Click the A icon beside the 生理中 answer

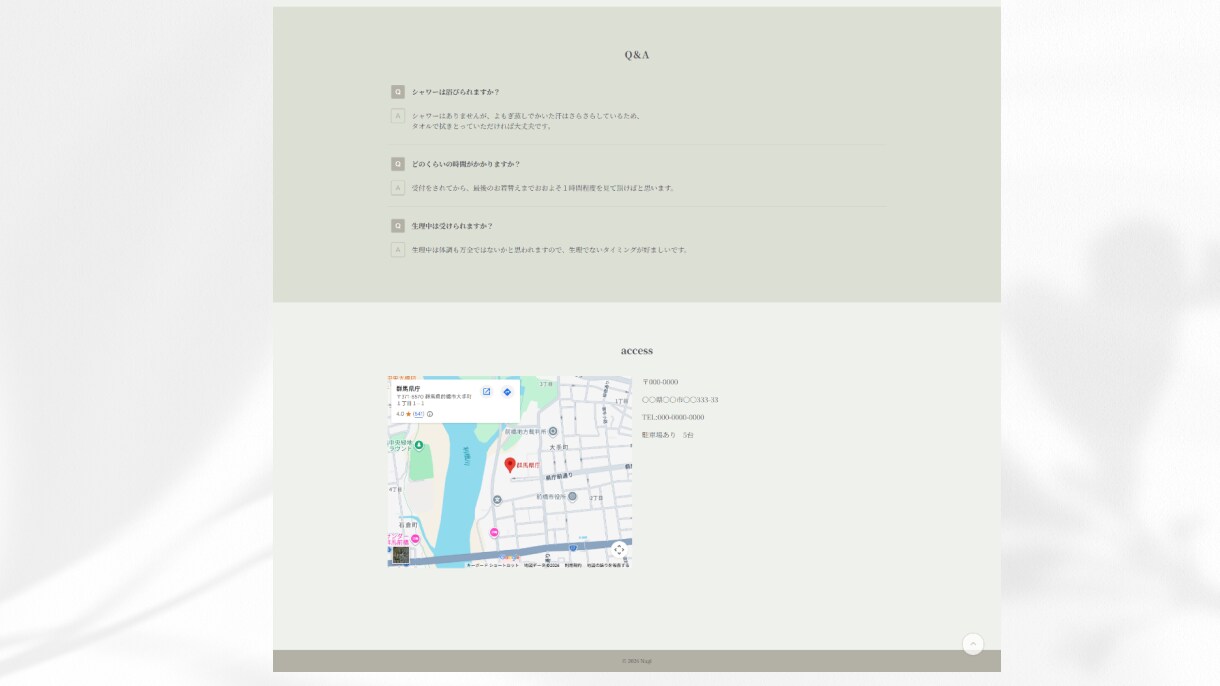pos(398,250)
